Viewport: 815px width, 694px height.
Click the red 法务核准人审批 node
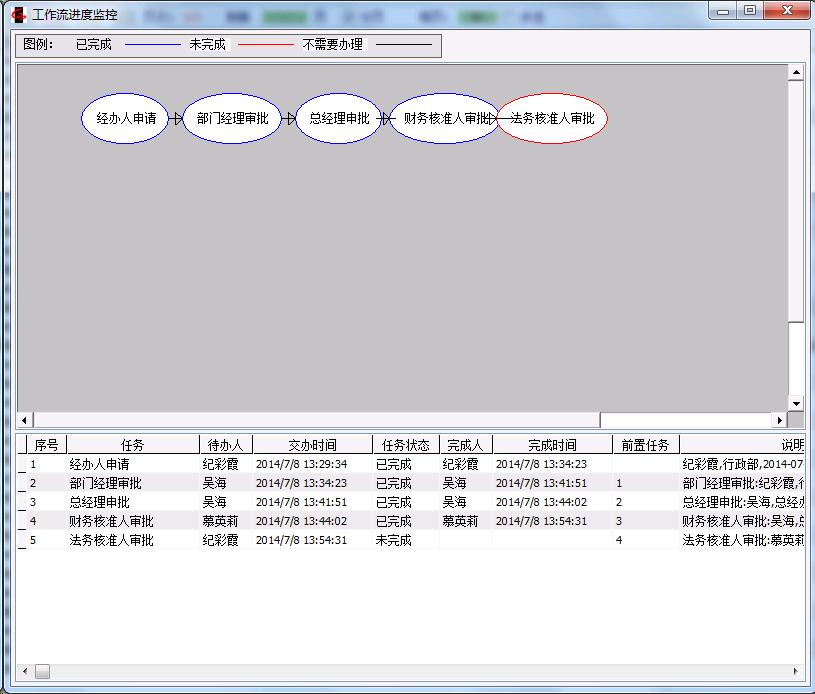pyautogui.click(x=552, y=118)
